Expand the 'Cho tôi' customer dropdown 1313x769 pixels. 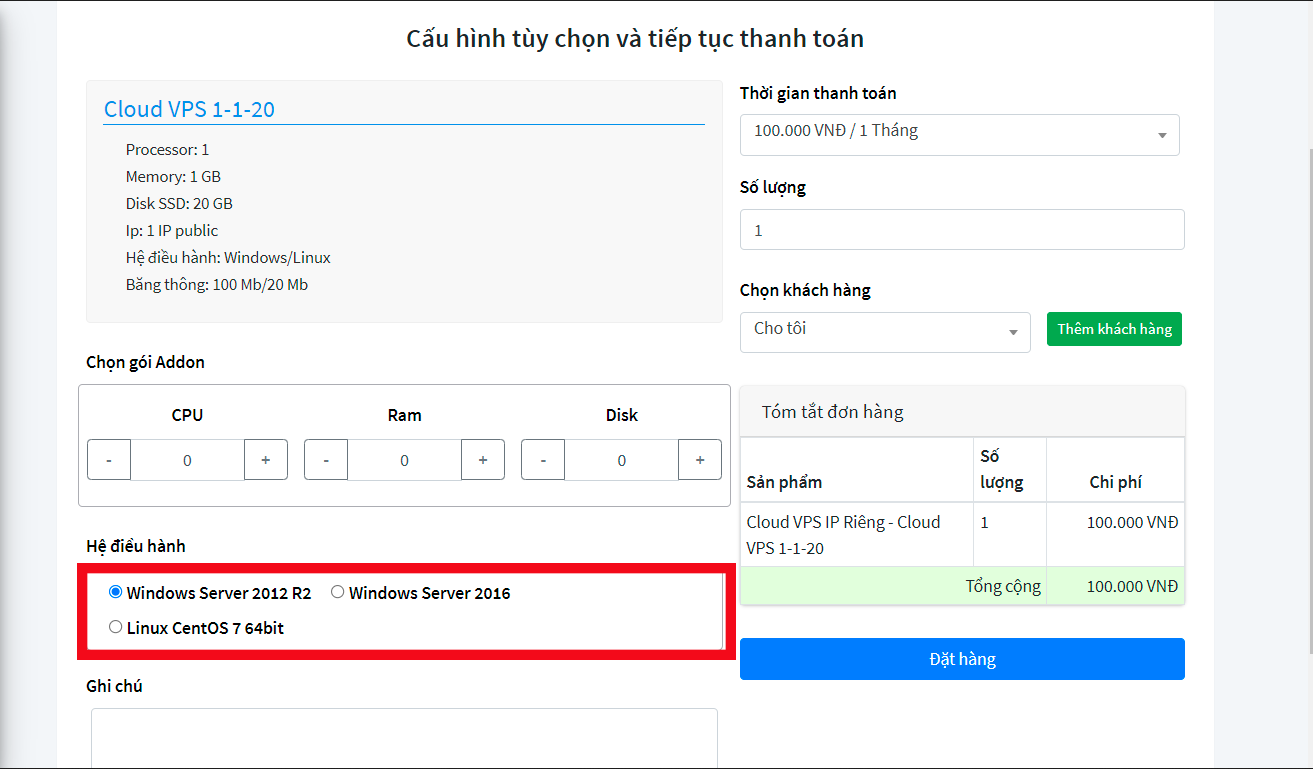pyautogui.click(x=885, y=332)
